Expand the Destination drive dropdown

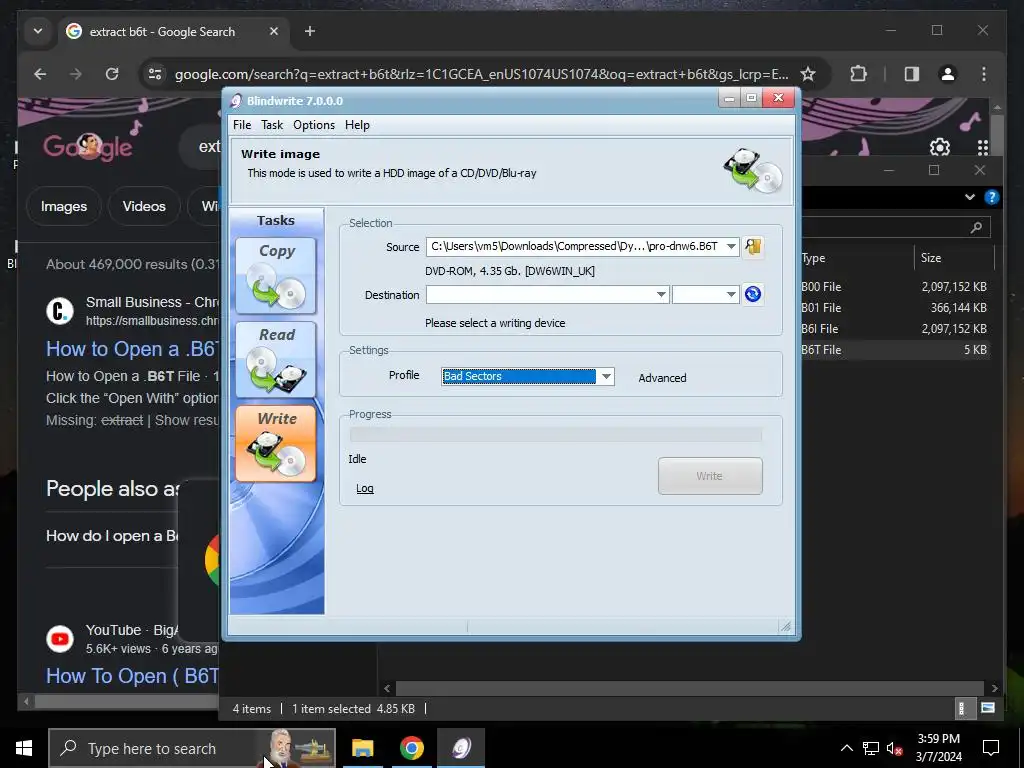point(661,295)
